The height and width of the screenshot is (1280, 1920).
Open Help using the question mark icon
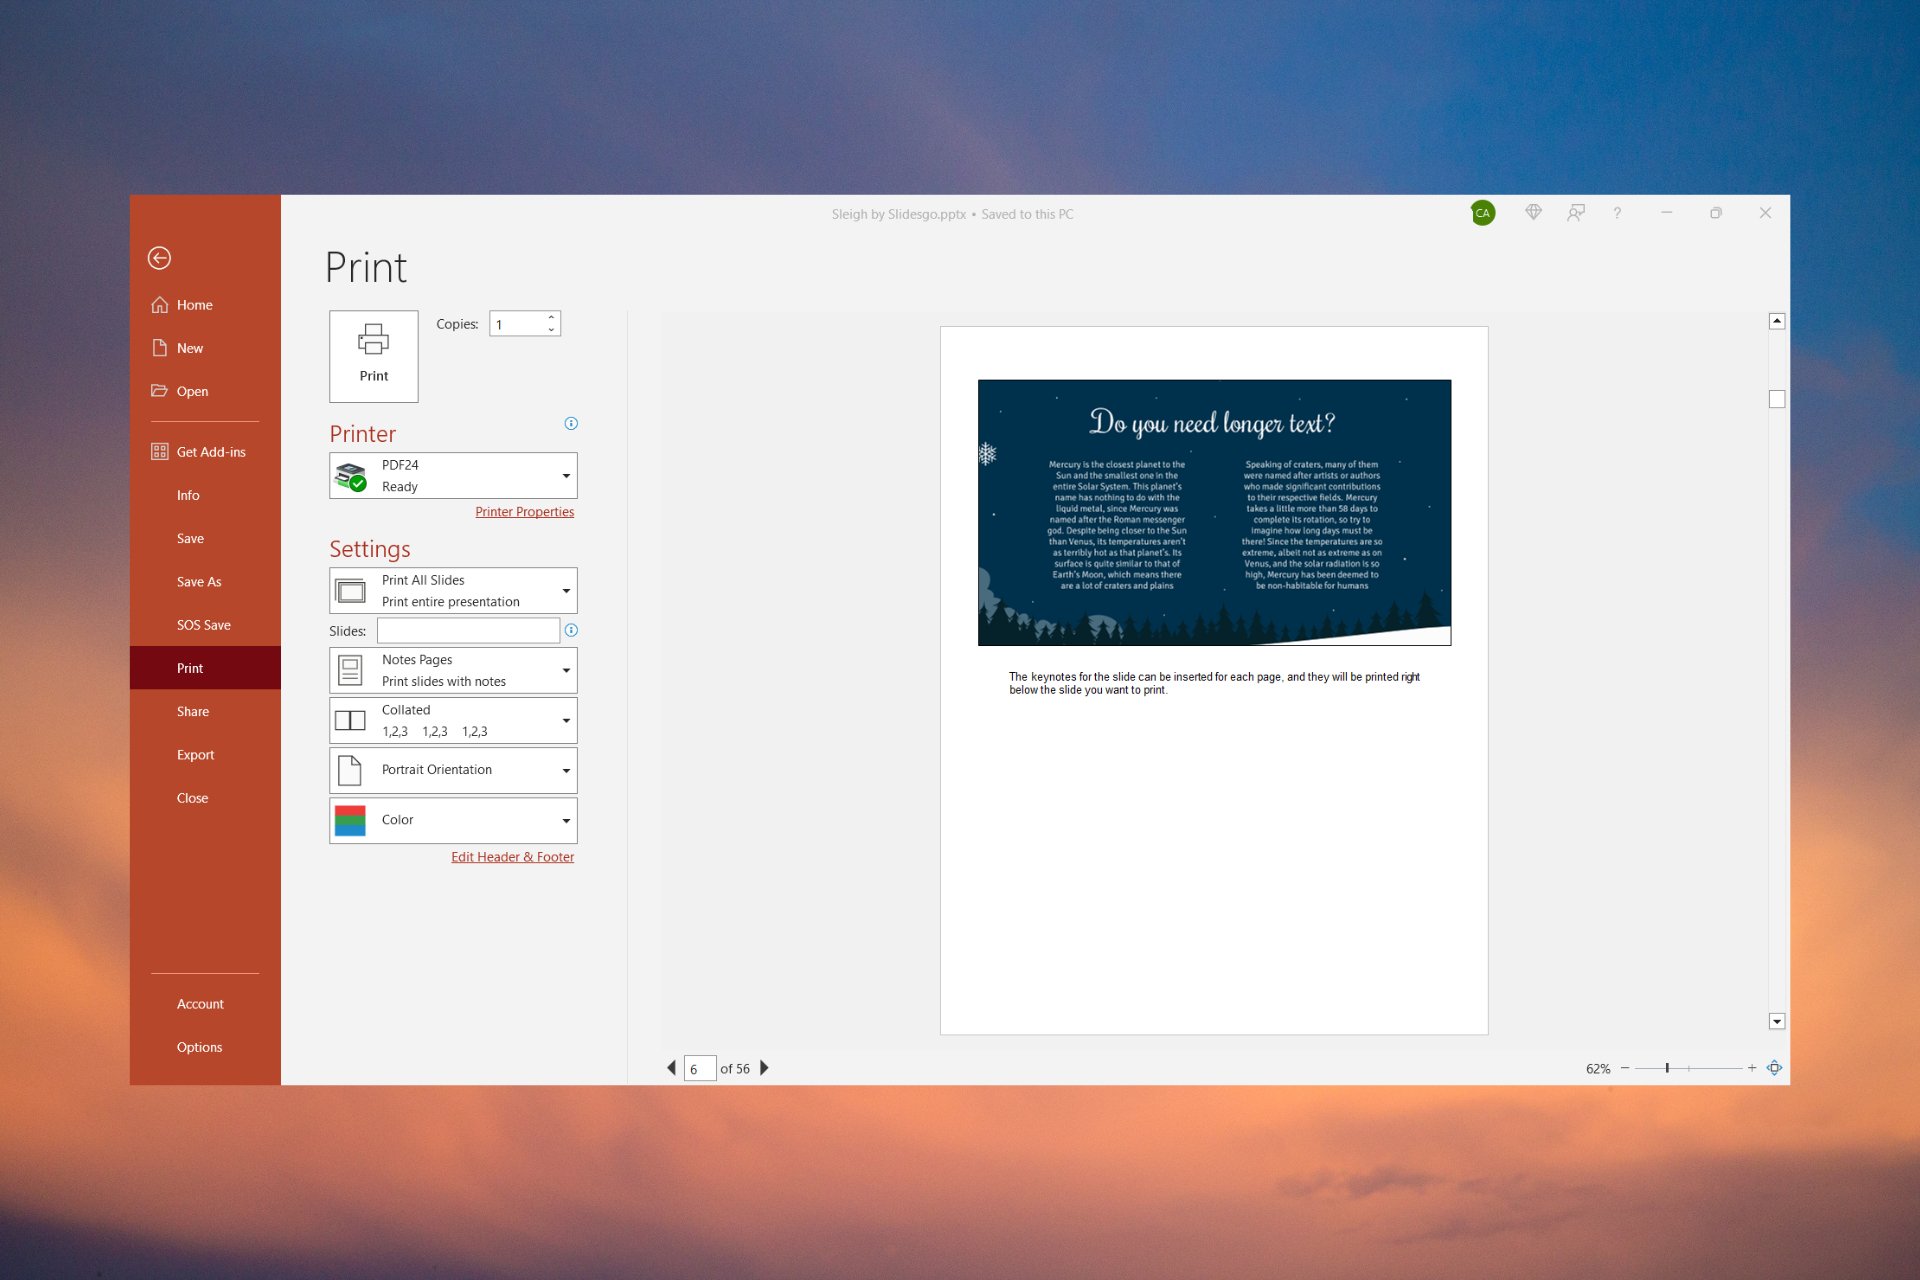tap(1617, 213)
